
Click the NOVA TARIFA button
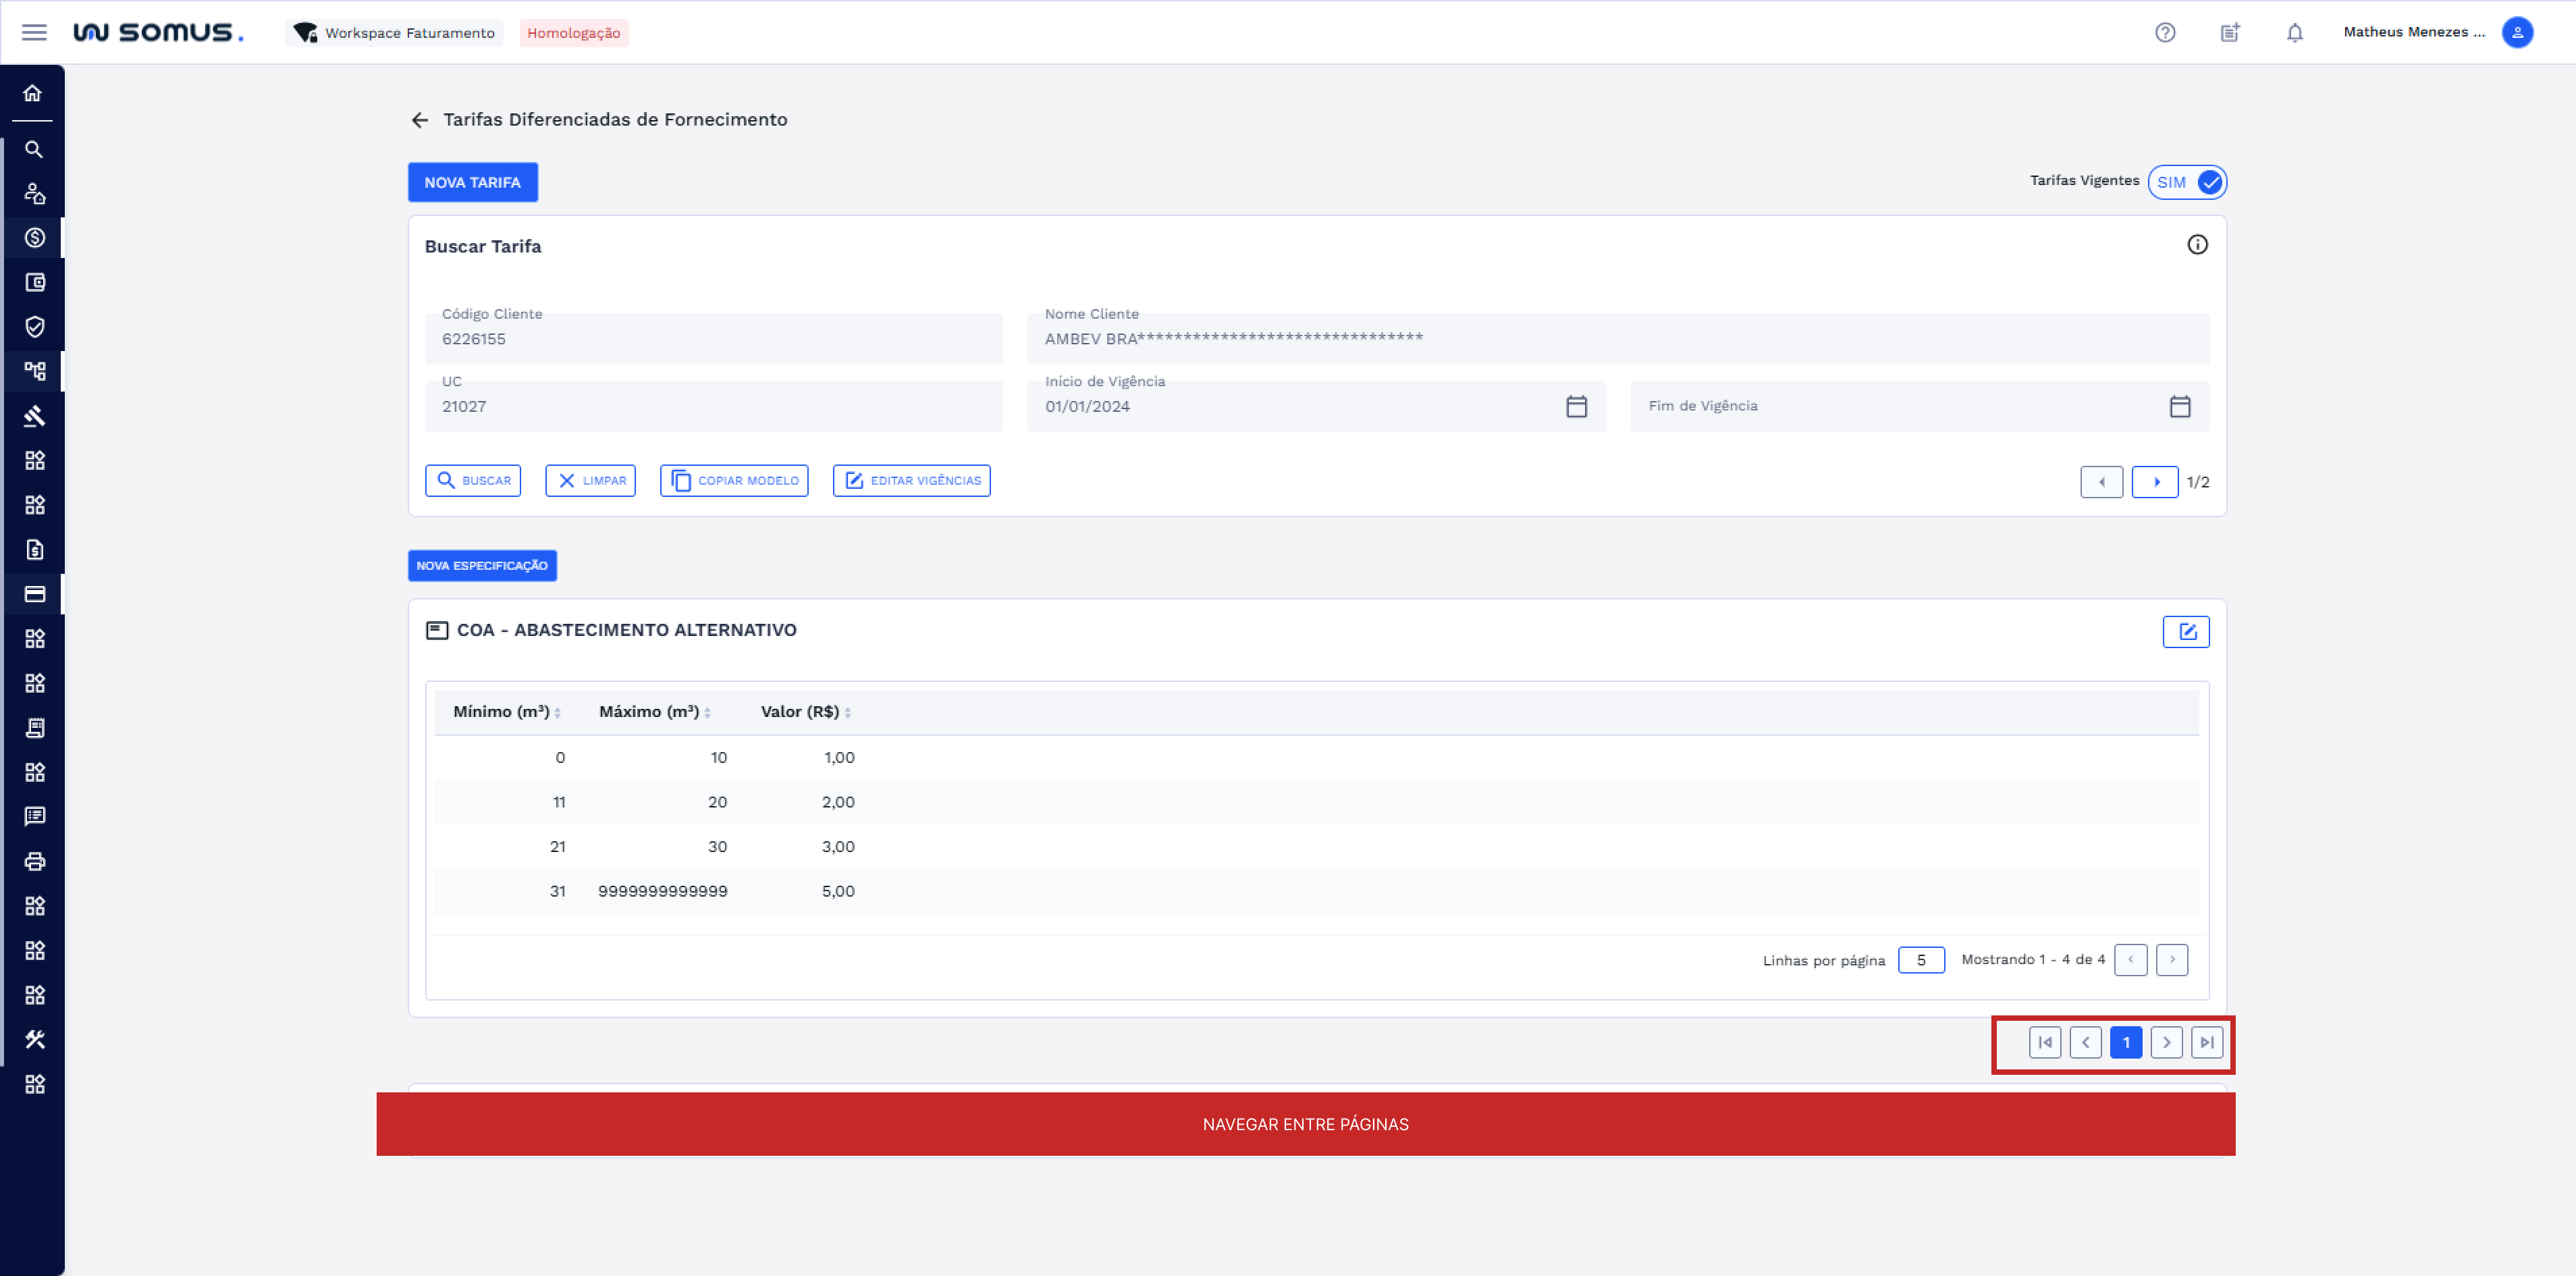tap(472, 182)
